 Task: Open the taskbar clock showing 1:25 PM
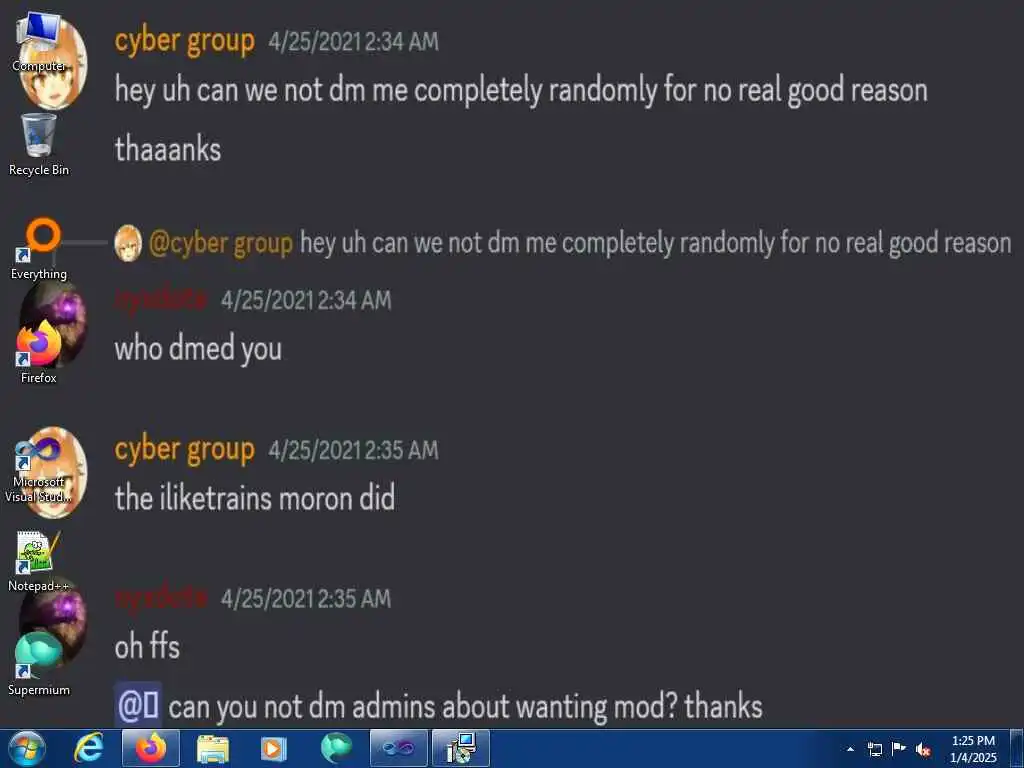pyautogui.click(x=973, y=749)
